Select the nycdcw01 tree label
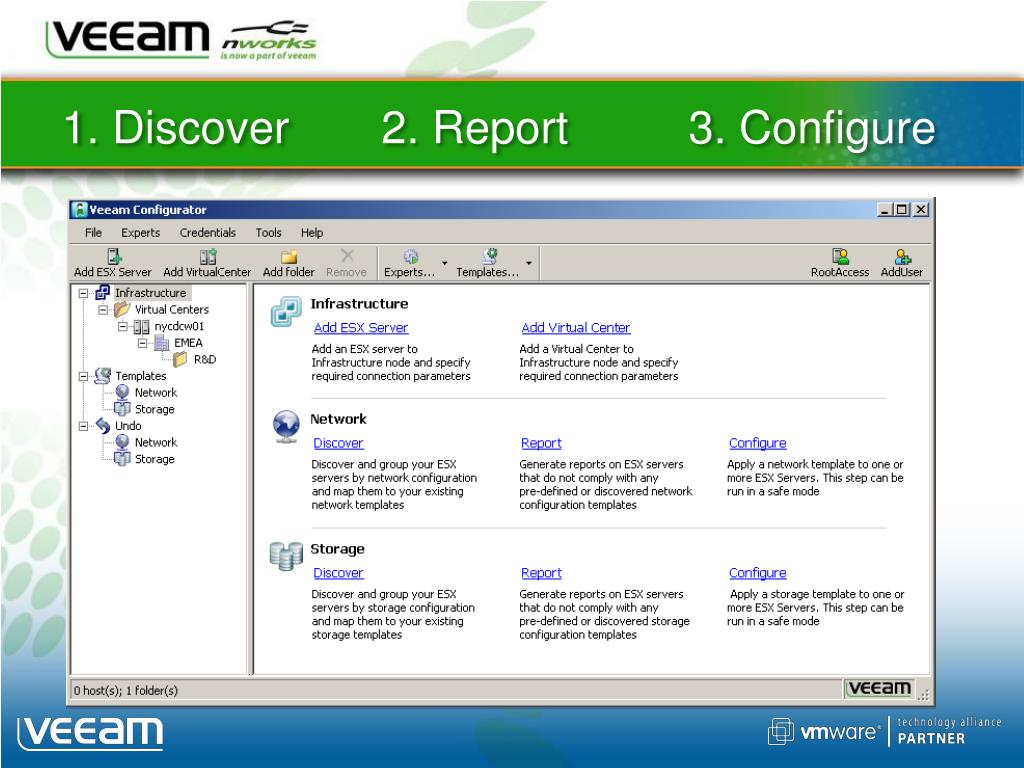Screen dimensions: 1024x768 pyautogui.click(x=179, y=326)
